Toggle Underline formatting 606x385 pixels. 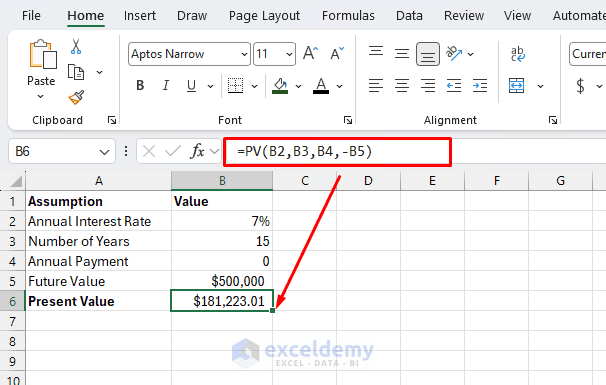coord(191,85)
